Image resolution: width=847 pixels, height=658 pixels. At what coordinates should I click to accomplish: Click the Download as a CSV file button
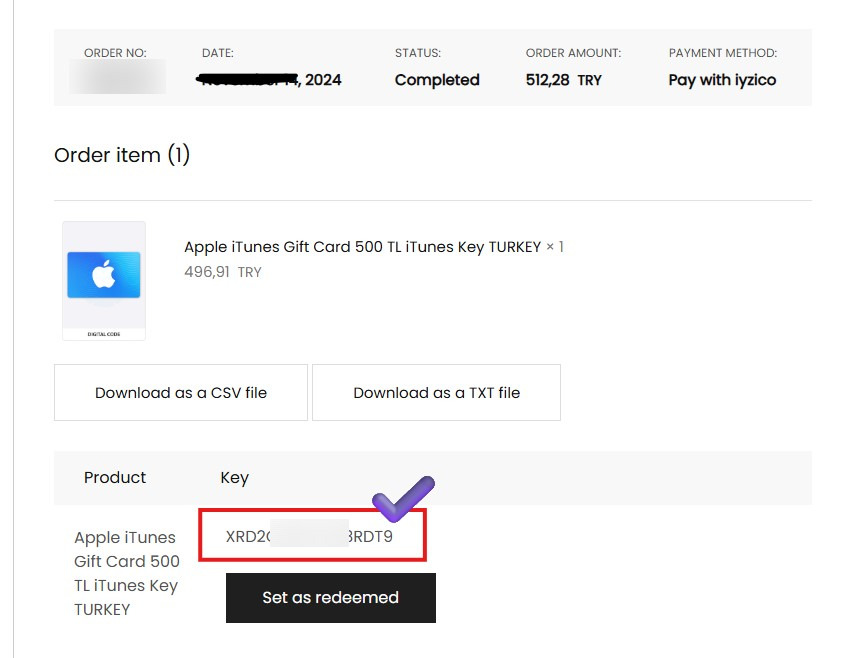[180, 392]
